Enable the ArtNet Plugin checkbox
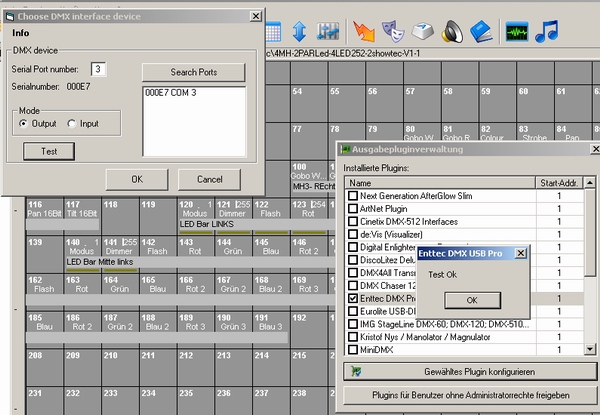Viewport: 600px width, 415px height. click(352, 209)
